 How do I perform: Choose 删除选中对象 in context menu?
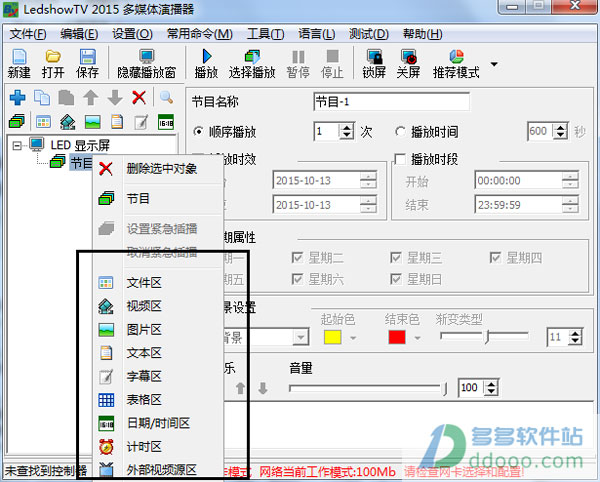[x=158, y=169]
